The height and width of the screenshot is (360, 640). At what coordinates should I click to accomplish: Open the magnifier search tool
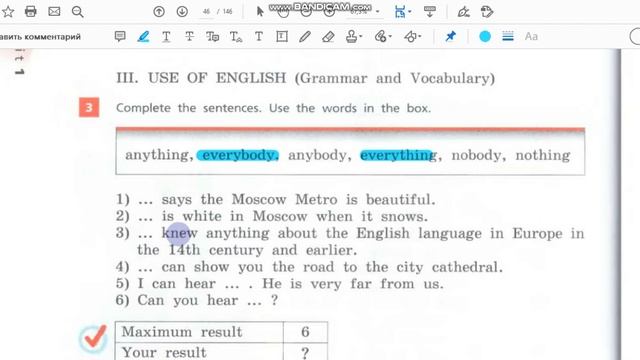pos(78,12)
